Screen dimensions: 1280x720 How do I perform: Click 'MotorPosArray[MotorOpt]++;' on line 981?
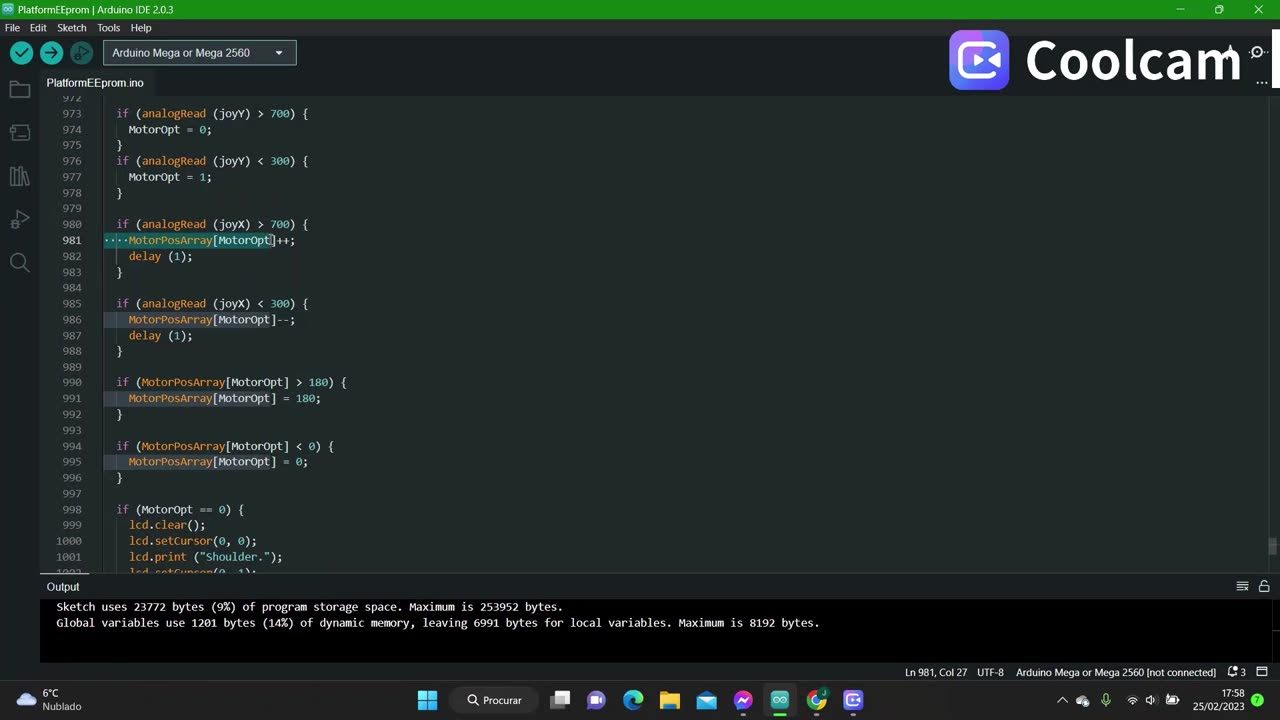[x=212, y=240]
